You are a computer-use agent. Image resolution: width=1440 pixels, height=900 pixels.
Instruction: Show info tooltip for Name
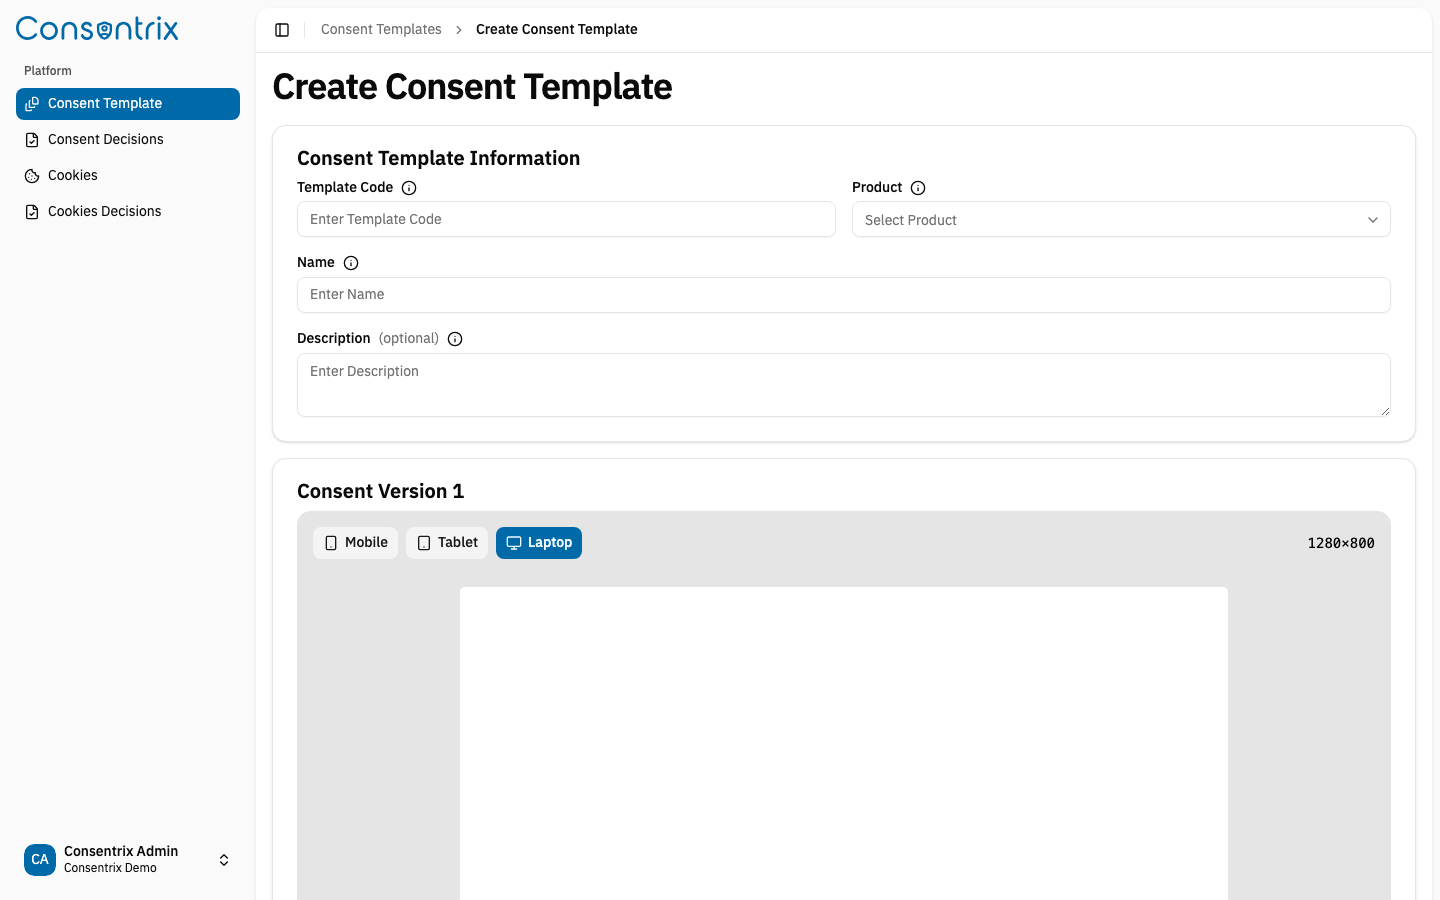[x=351, y=263]
